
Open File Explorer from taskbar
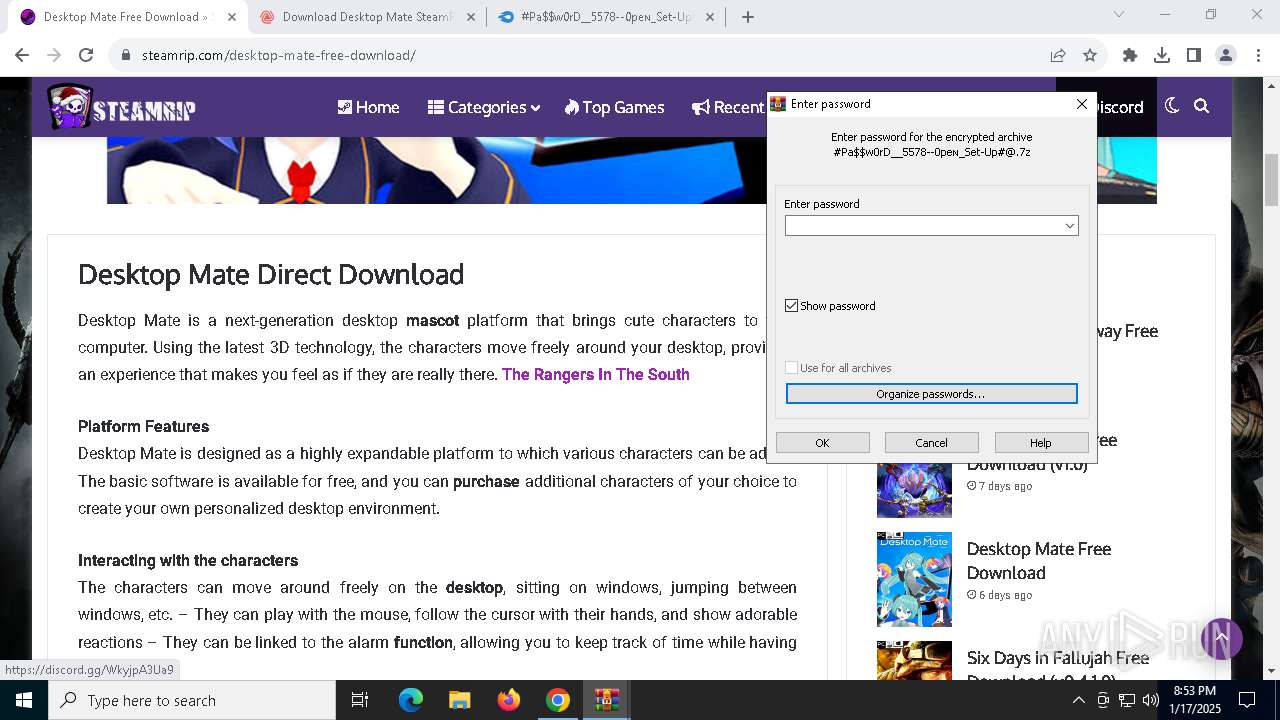point(460,700)
